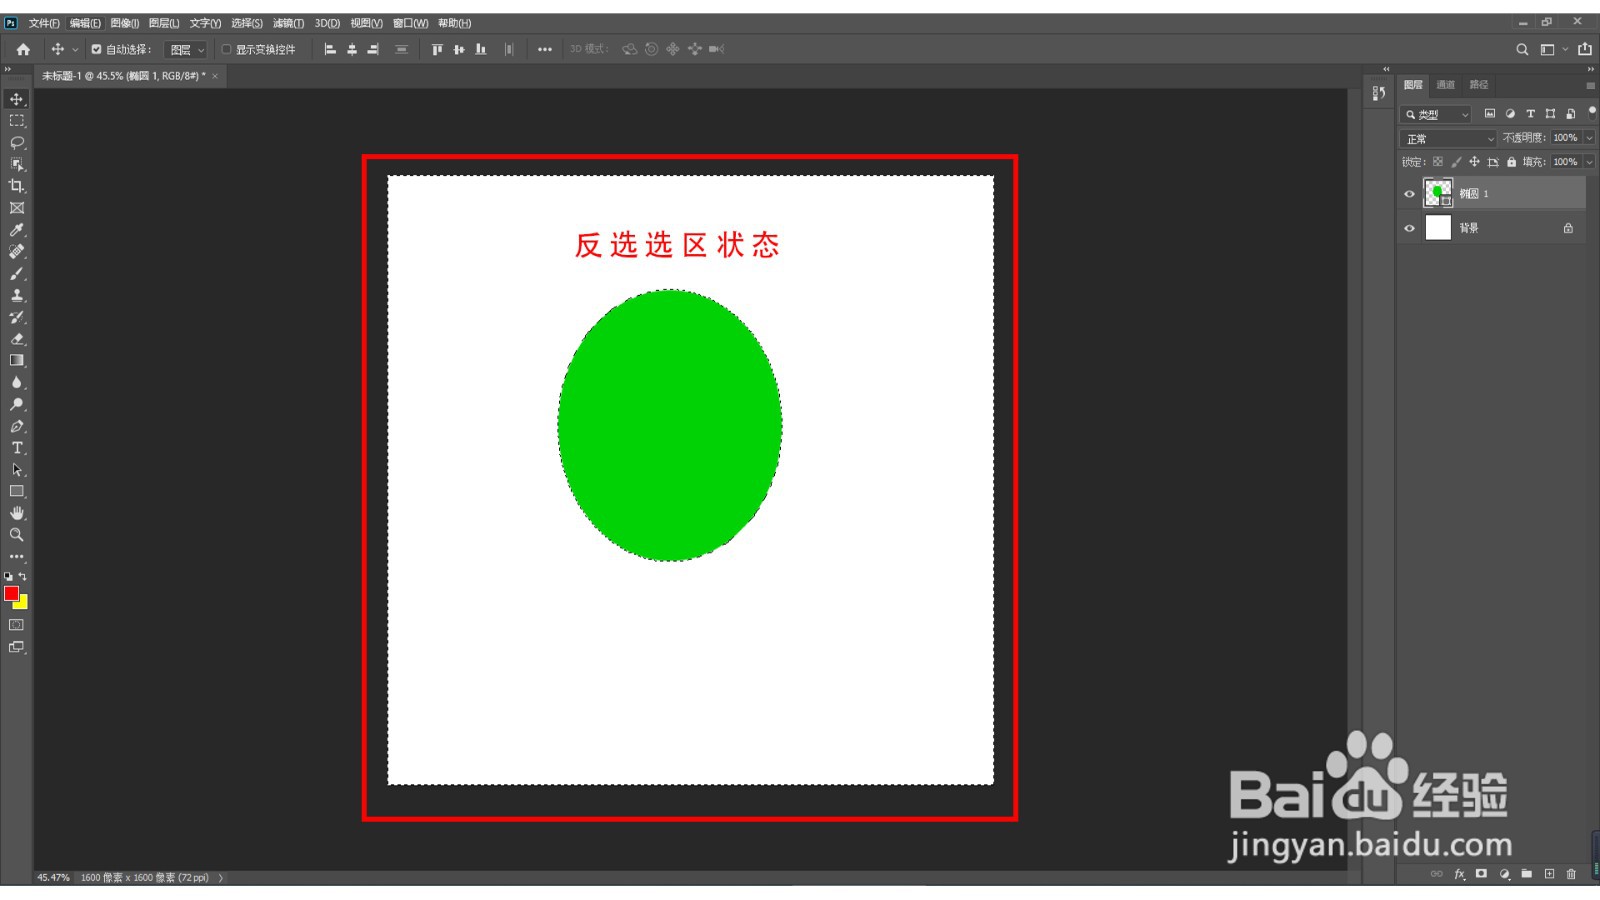Open the 不透明度 opacity dropdown
This screenshot has height=900, width=1600.
pyautogui.click(x=1589, y=138)
